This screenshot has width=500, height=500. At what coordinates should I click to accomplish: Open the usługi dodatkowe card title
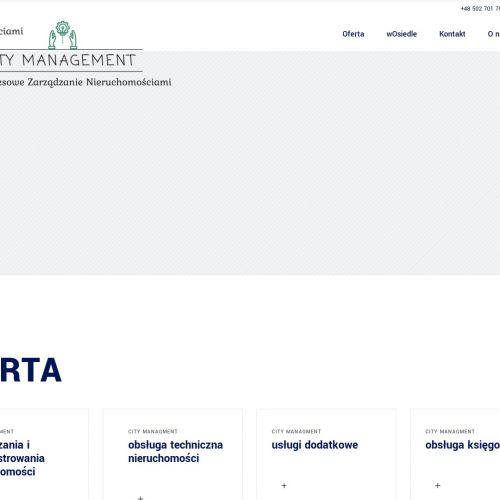click(315, 445)
